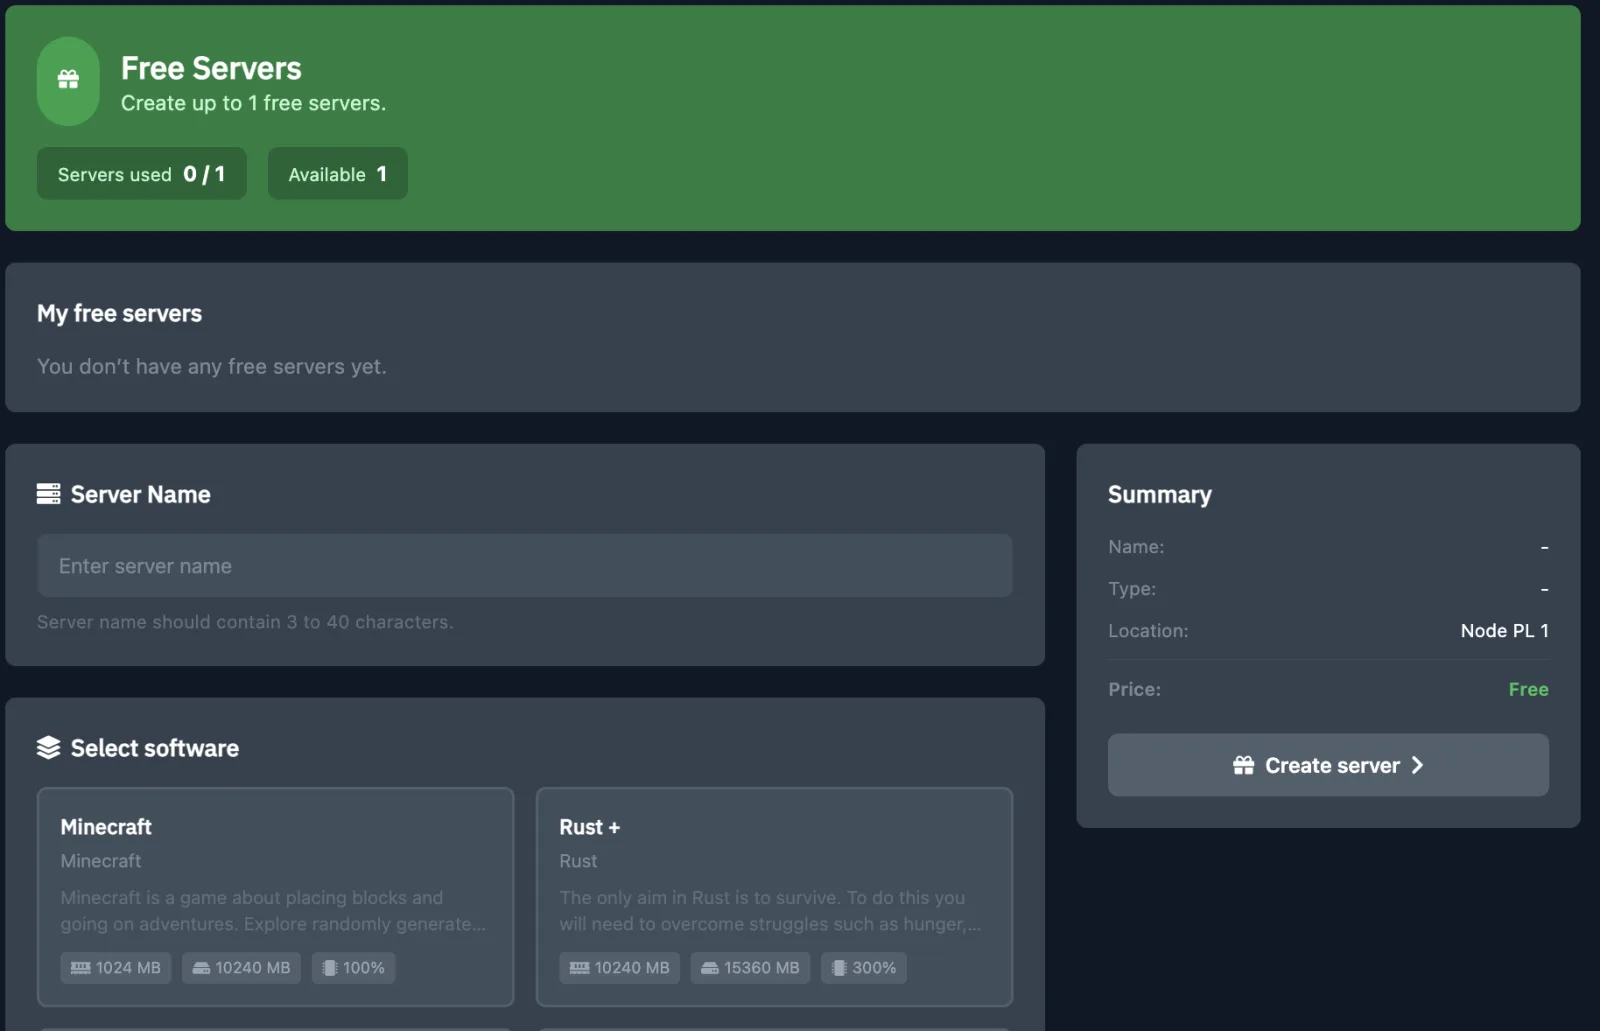The width and height of the screenshot is (1600, 1031).
Task: Click the server rack icon beside Server Name
Action: point(48,493)
